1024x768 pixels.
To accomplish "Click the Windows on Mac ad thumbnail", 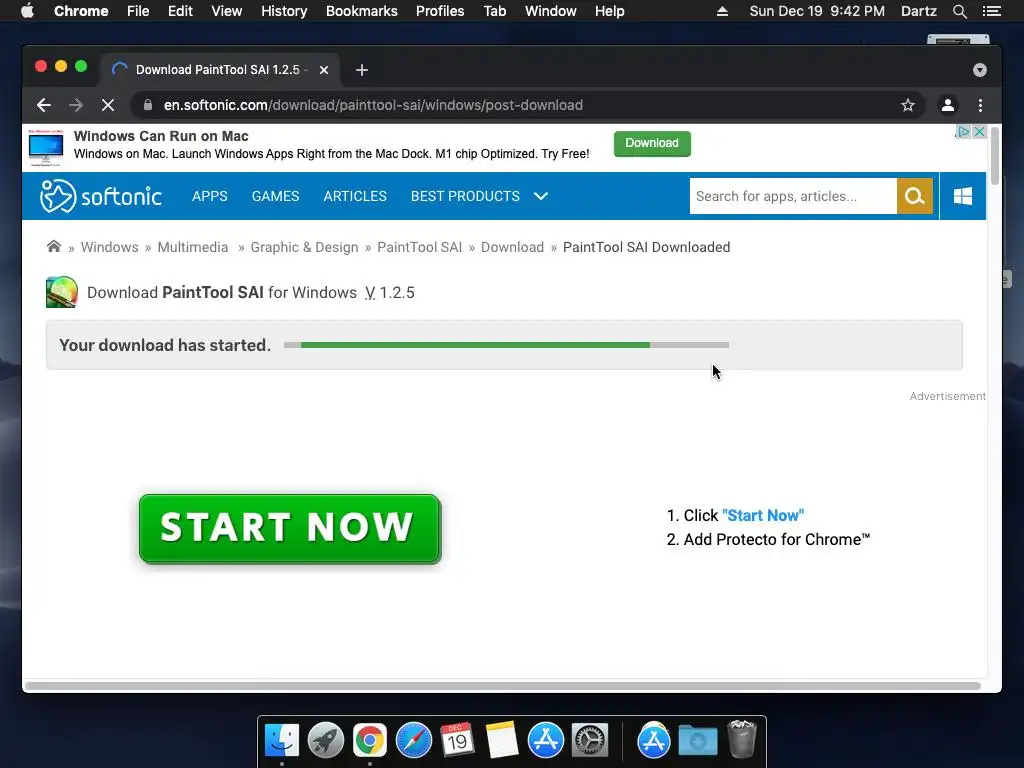I will 46,148.
